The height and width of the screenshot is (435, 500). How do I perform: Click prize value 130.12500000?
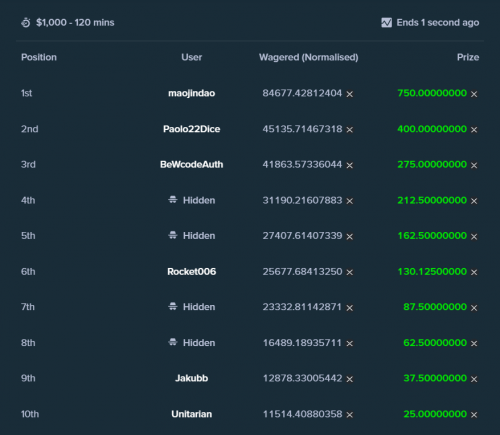click(432, 271)
